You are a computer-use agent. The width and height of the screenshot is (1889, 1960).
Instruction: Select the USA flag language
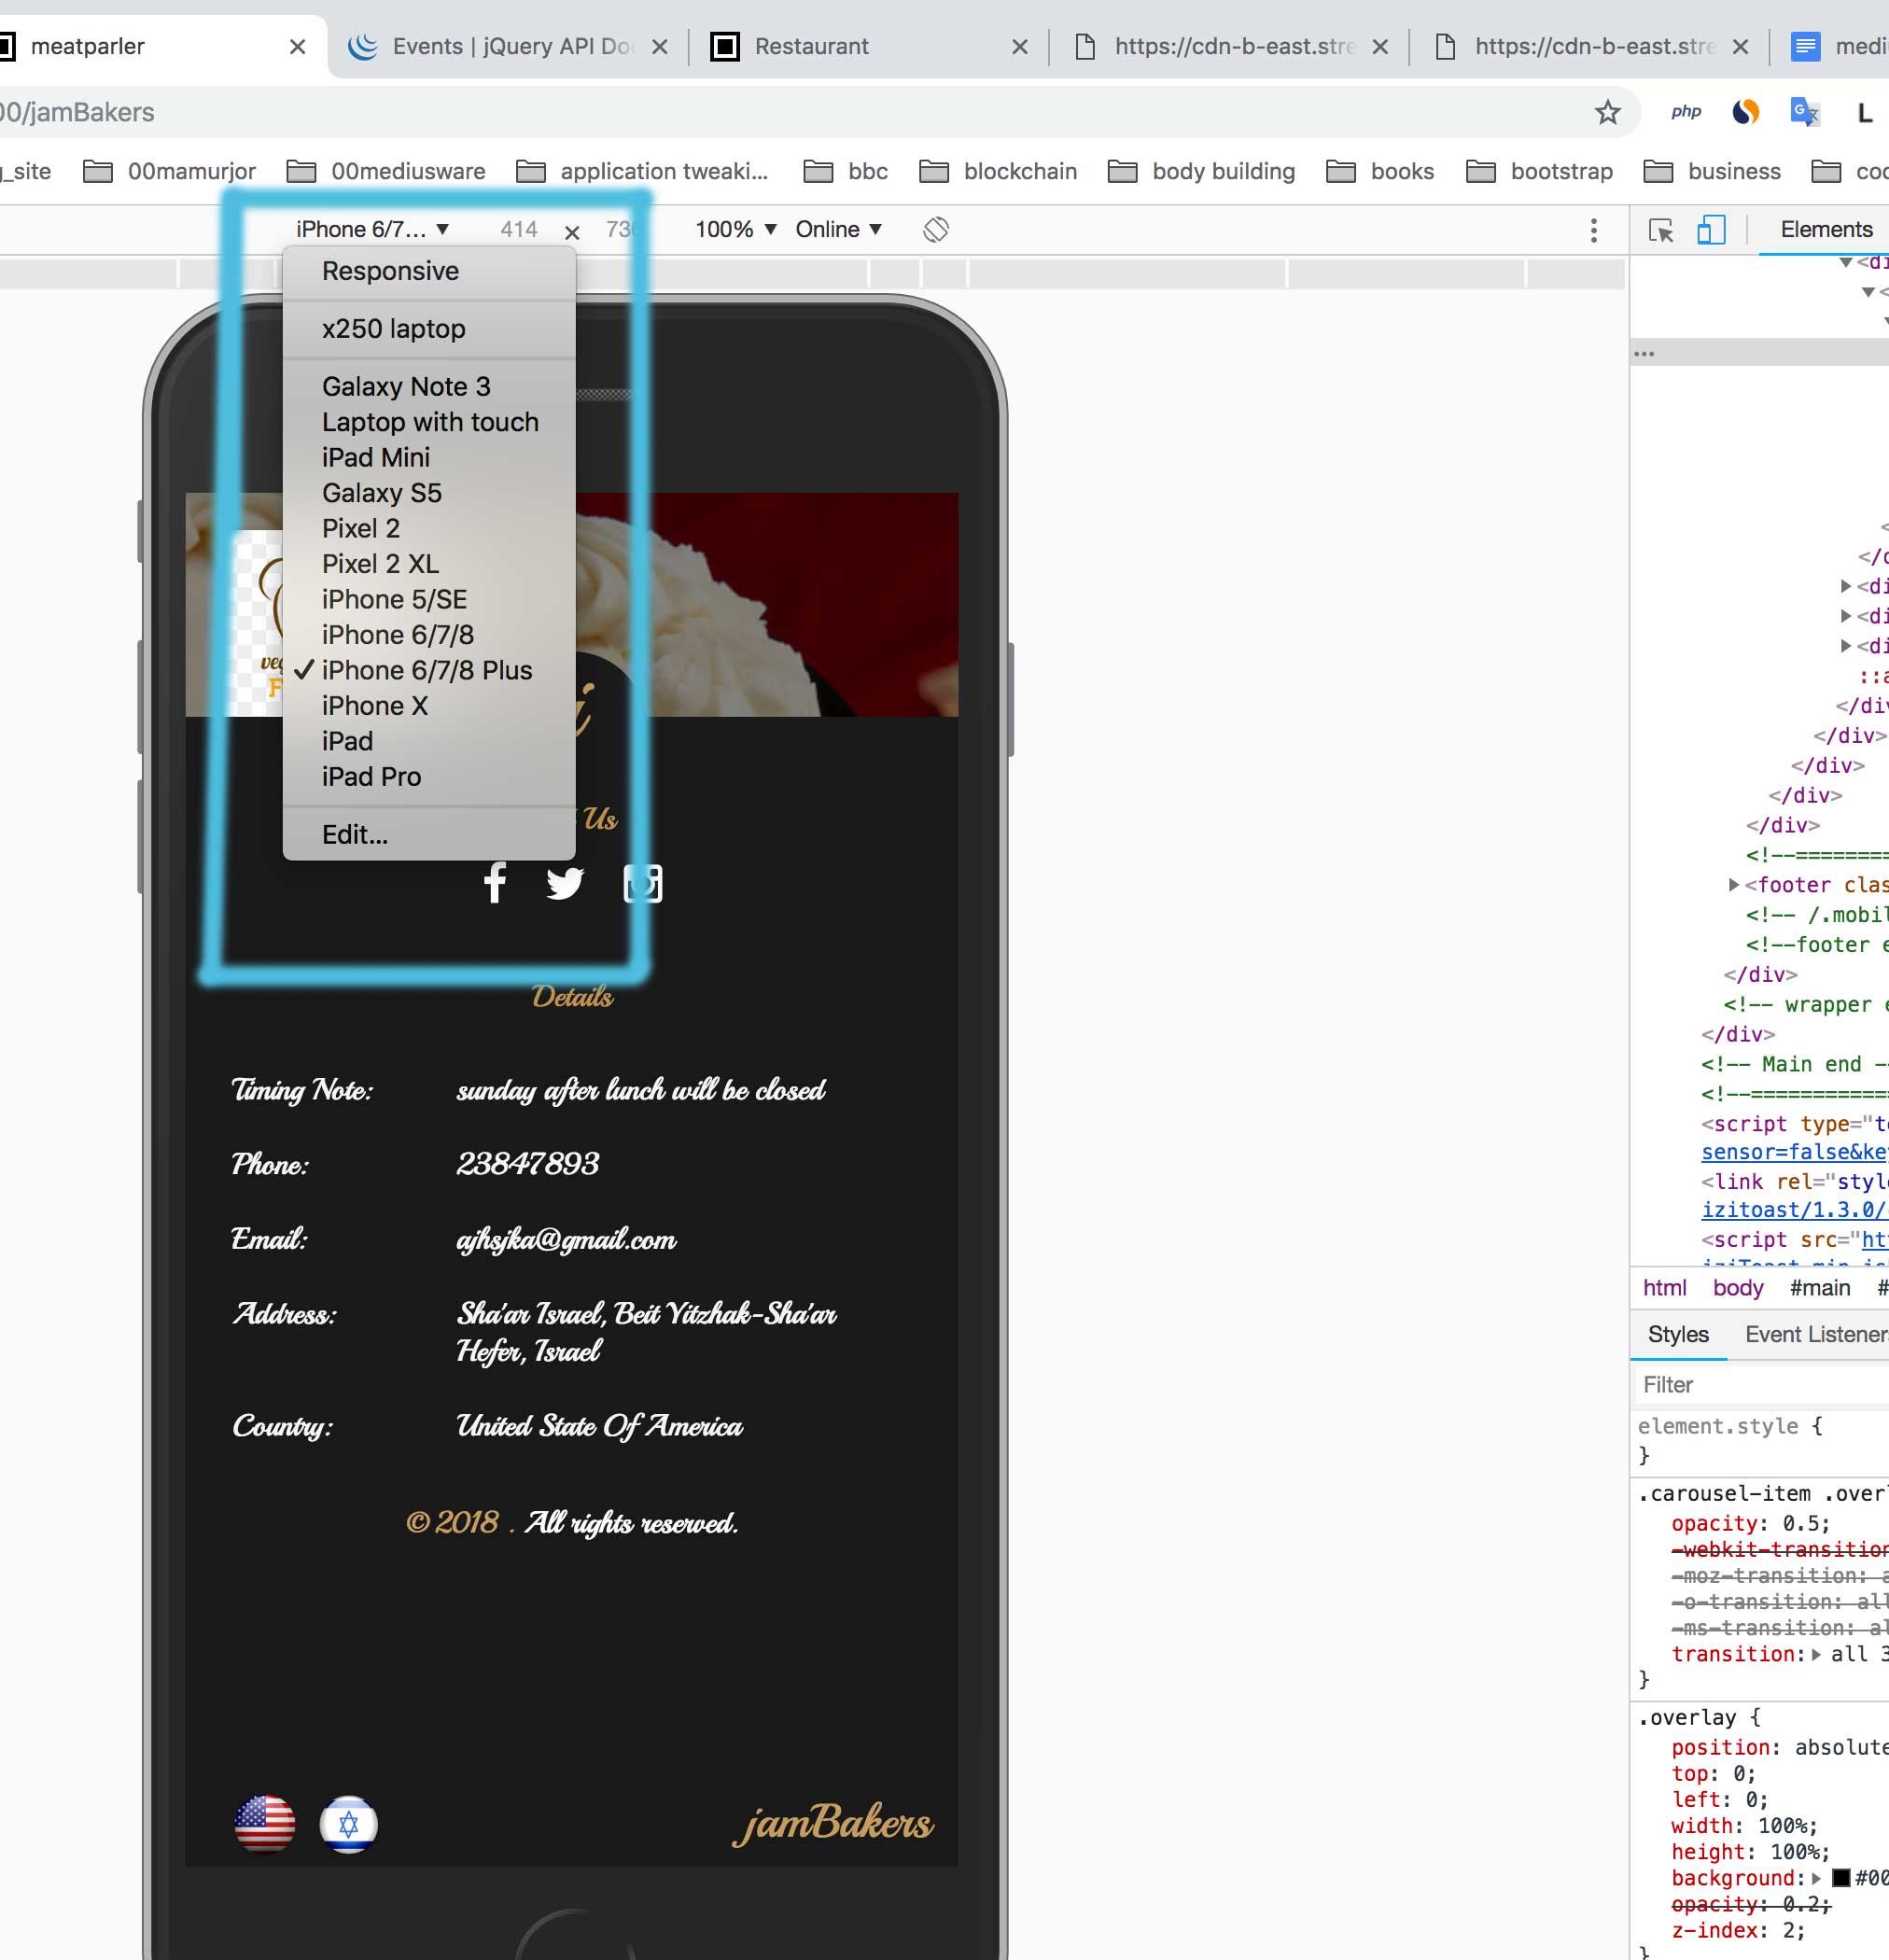265,1823
